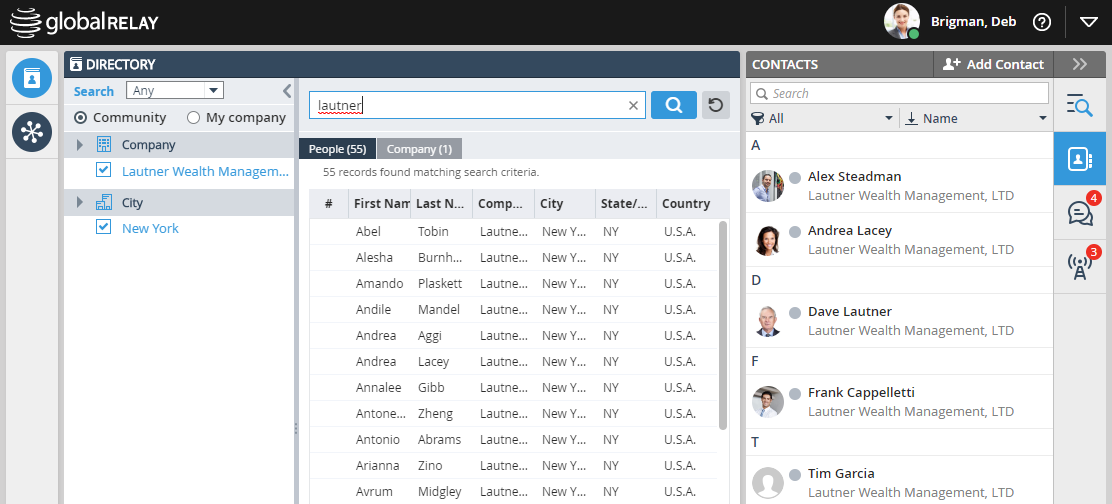This screenshot has height=504, width=1112.
Task: Select the My company radio button
Action: 194,117
